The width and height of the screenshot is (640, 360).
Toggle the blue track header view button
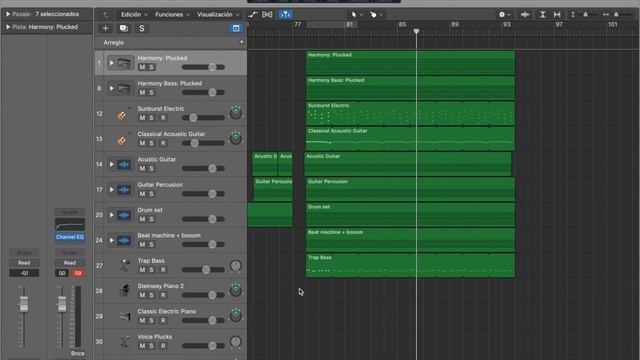point(236,28)
